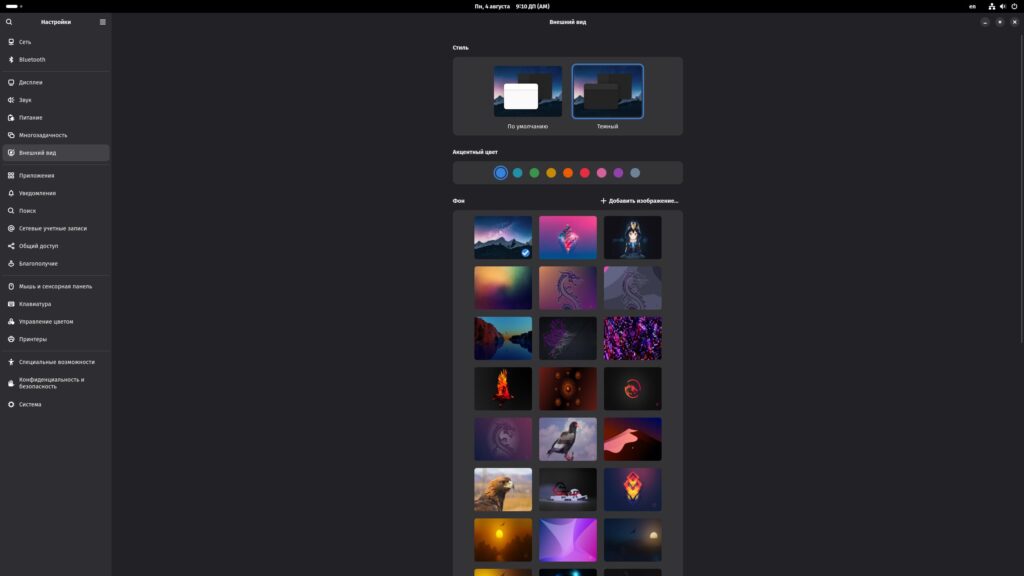Viewport: 1024px width, 576px height.
Task: Click the Система gear icon
Action: 11,405
